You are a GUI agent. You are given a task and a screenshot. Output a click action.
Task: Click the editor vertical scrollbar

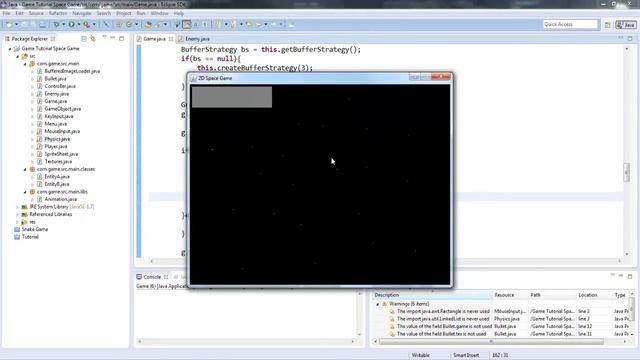[x=627, y=172]
